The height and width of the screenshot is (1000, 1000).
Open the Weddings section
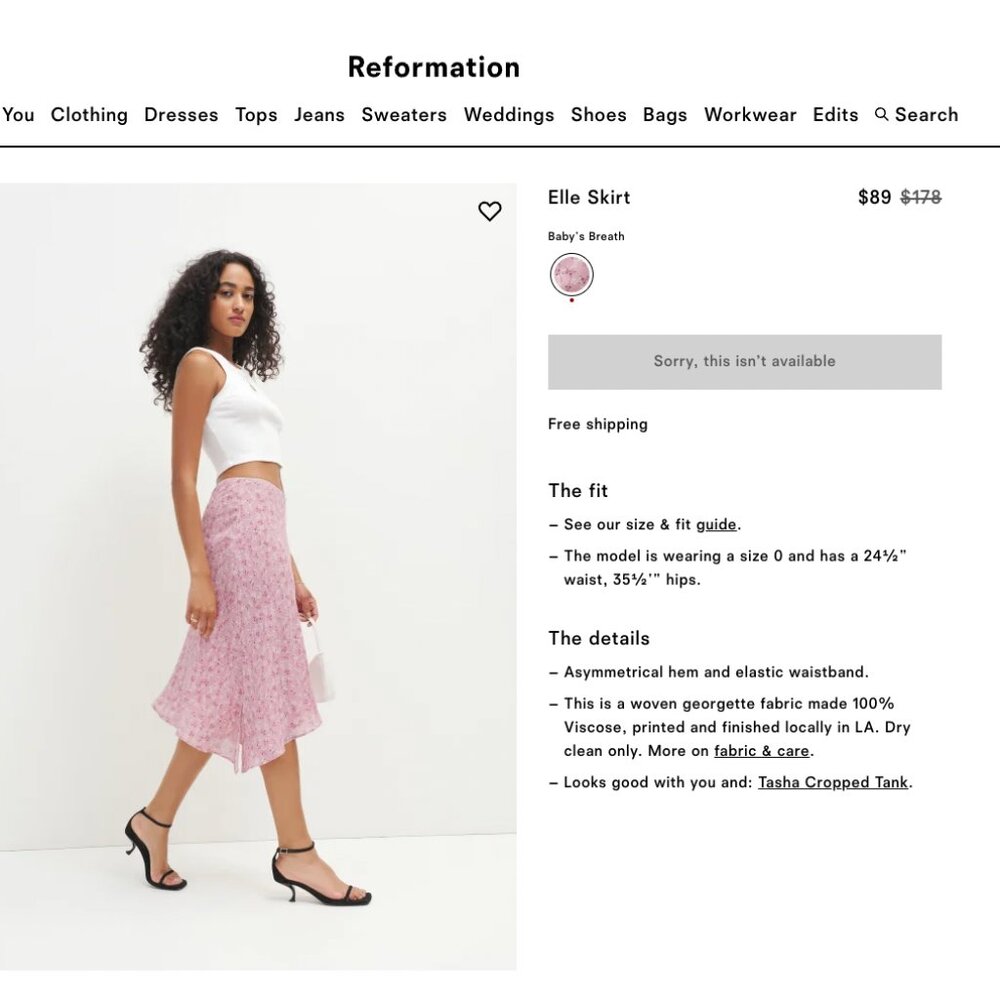pos(509,114)
